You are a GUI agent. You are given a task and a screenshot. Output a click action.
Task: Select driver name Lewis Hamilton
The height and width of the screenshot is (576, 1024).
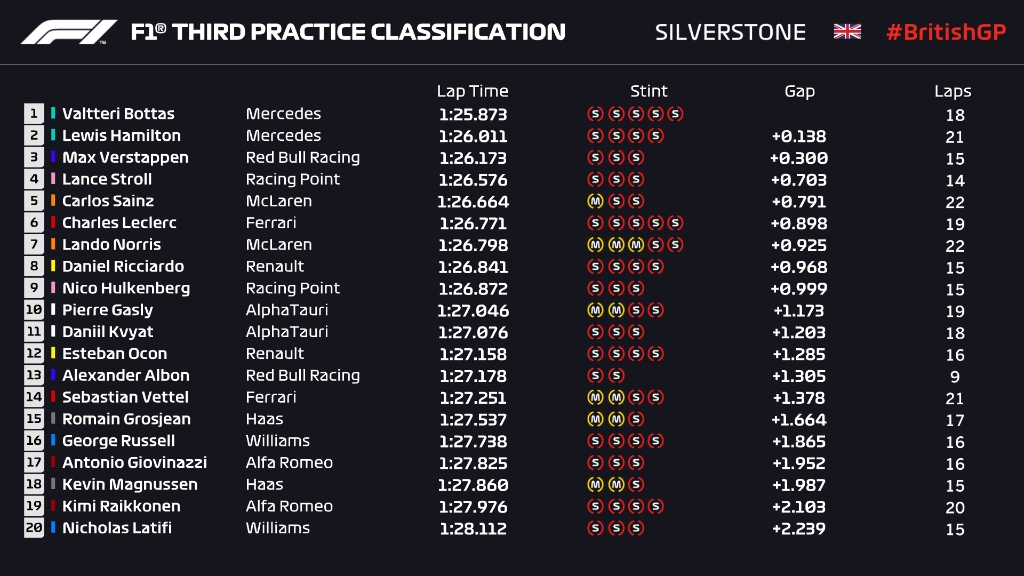coord(121,136)
